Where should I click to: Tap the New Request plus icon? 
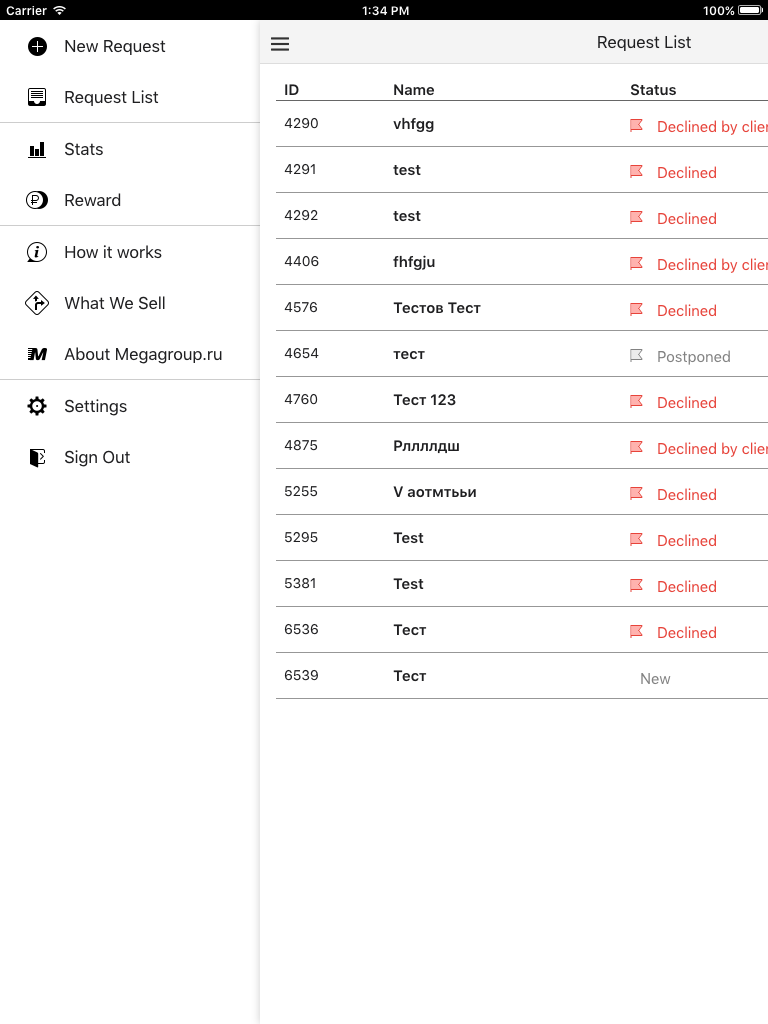[37, 46]
